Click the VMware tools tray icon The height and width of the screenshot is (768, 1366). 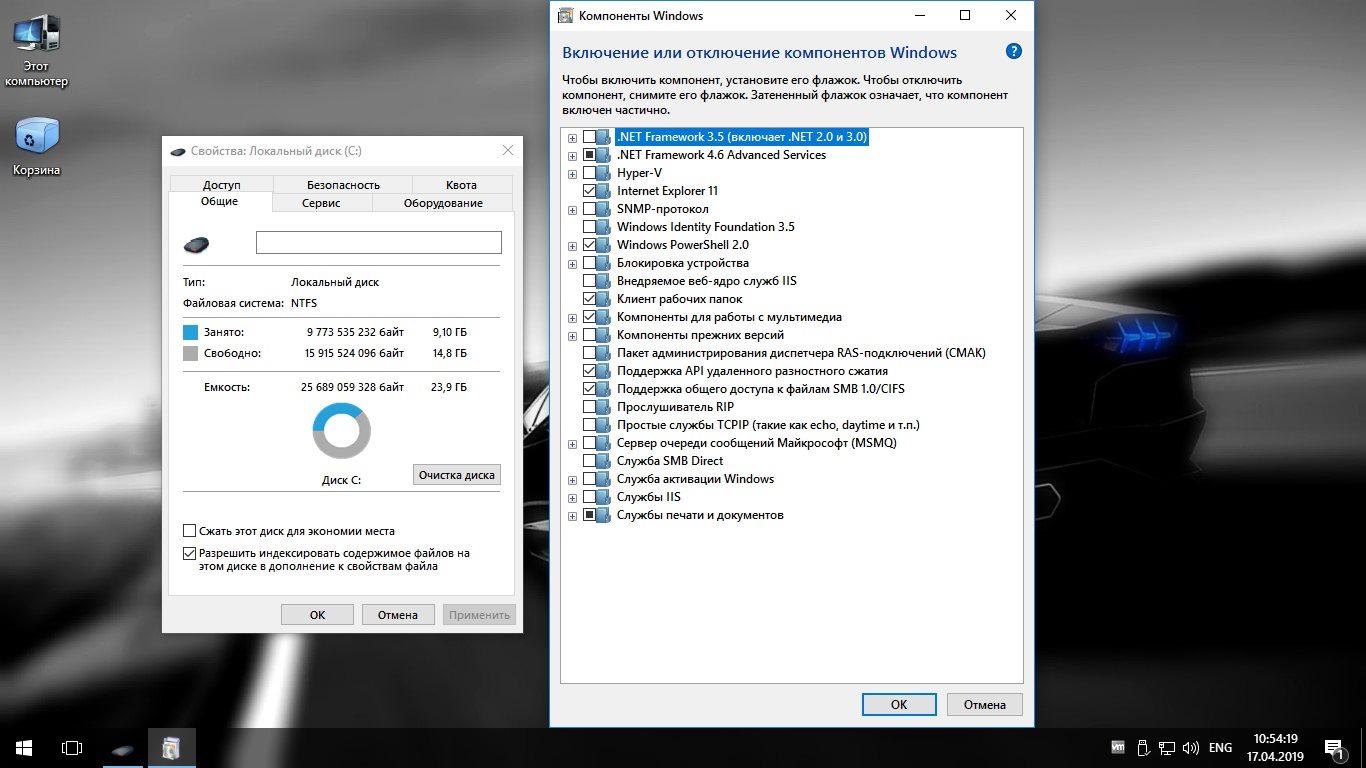point(1118,747)
